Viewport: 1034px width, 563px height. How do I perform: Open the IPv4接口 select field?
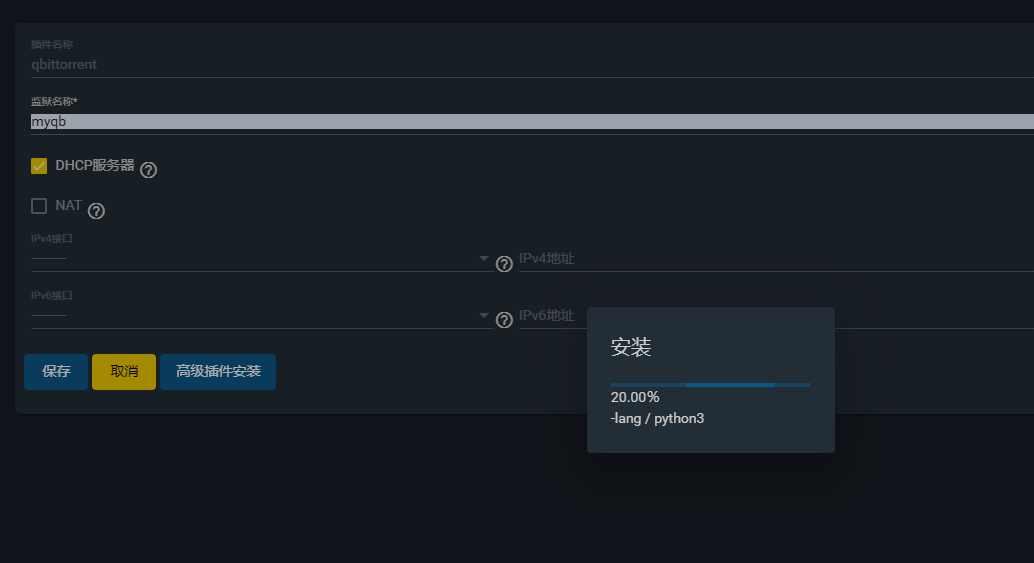262,258
